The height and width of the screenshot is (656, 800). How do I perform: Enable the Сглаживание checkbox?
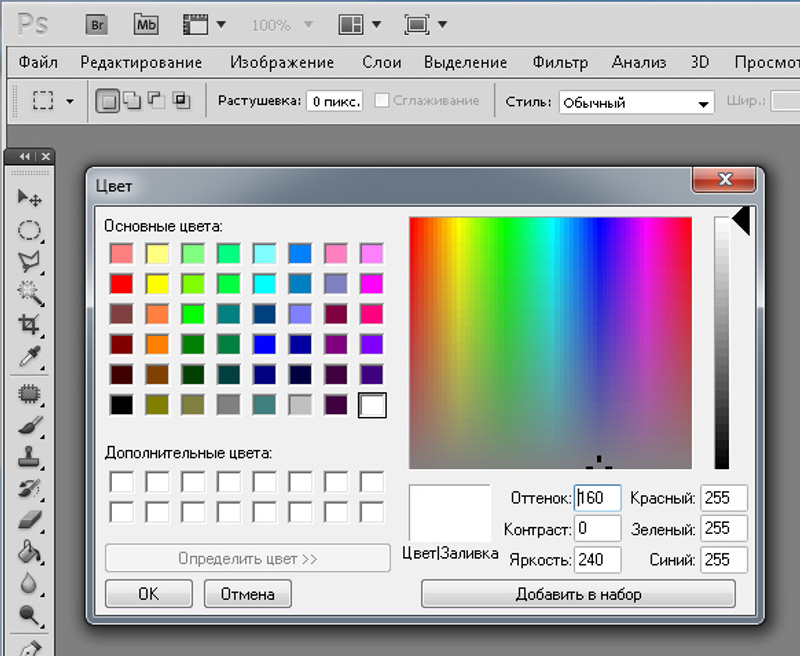(382, 101)
